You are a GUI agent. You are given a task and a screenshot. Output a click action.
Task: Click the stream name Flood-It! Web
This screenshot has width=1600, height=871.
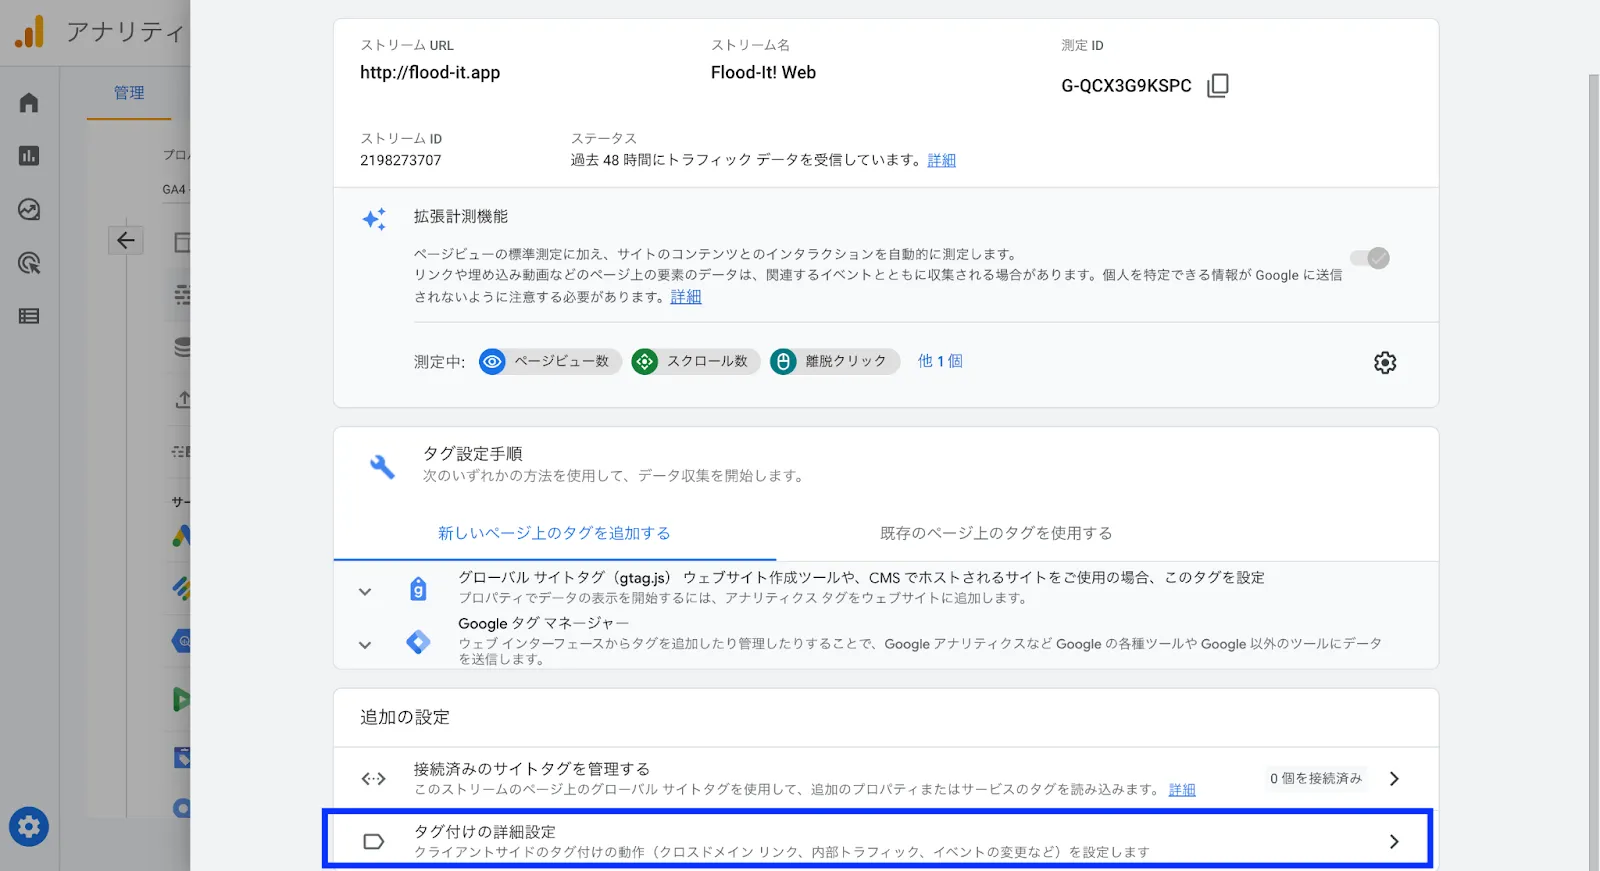point(763,72)
